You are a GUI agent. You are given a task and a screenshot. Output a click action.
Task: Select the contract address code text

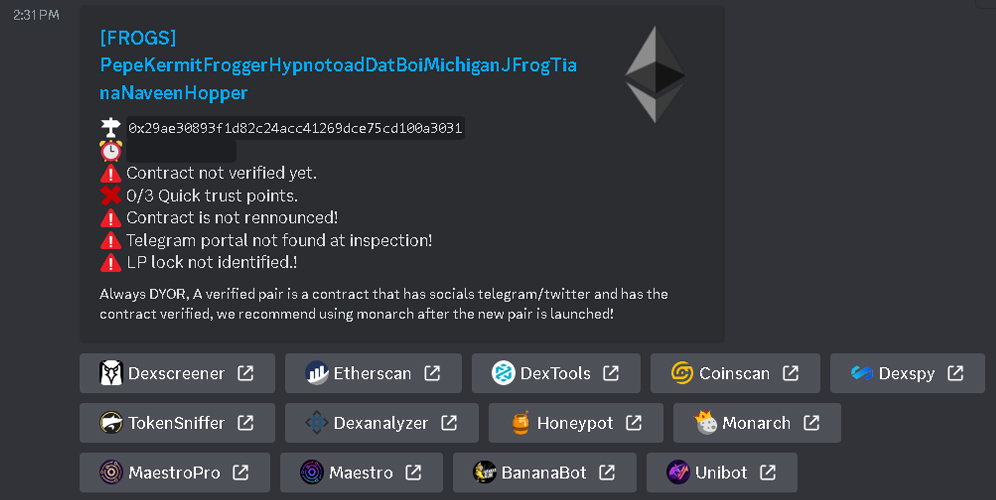tap(295, 128)
